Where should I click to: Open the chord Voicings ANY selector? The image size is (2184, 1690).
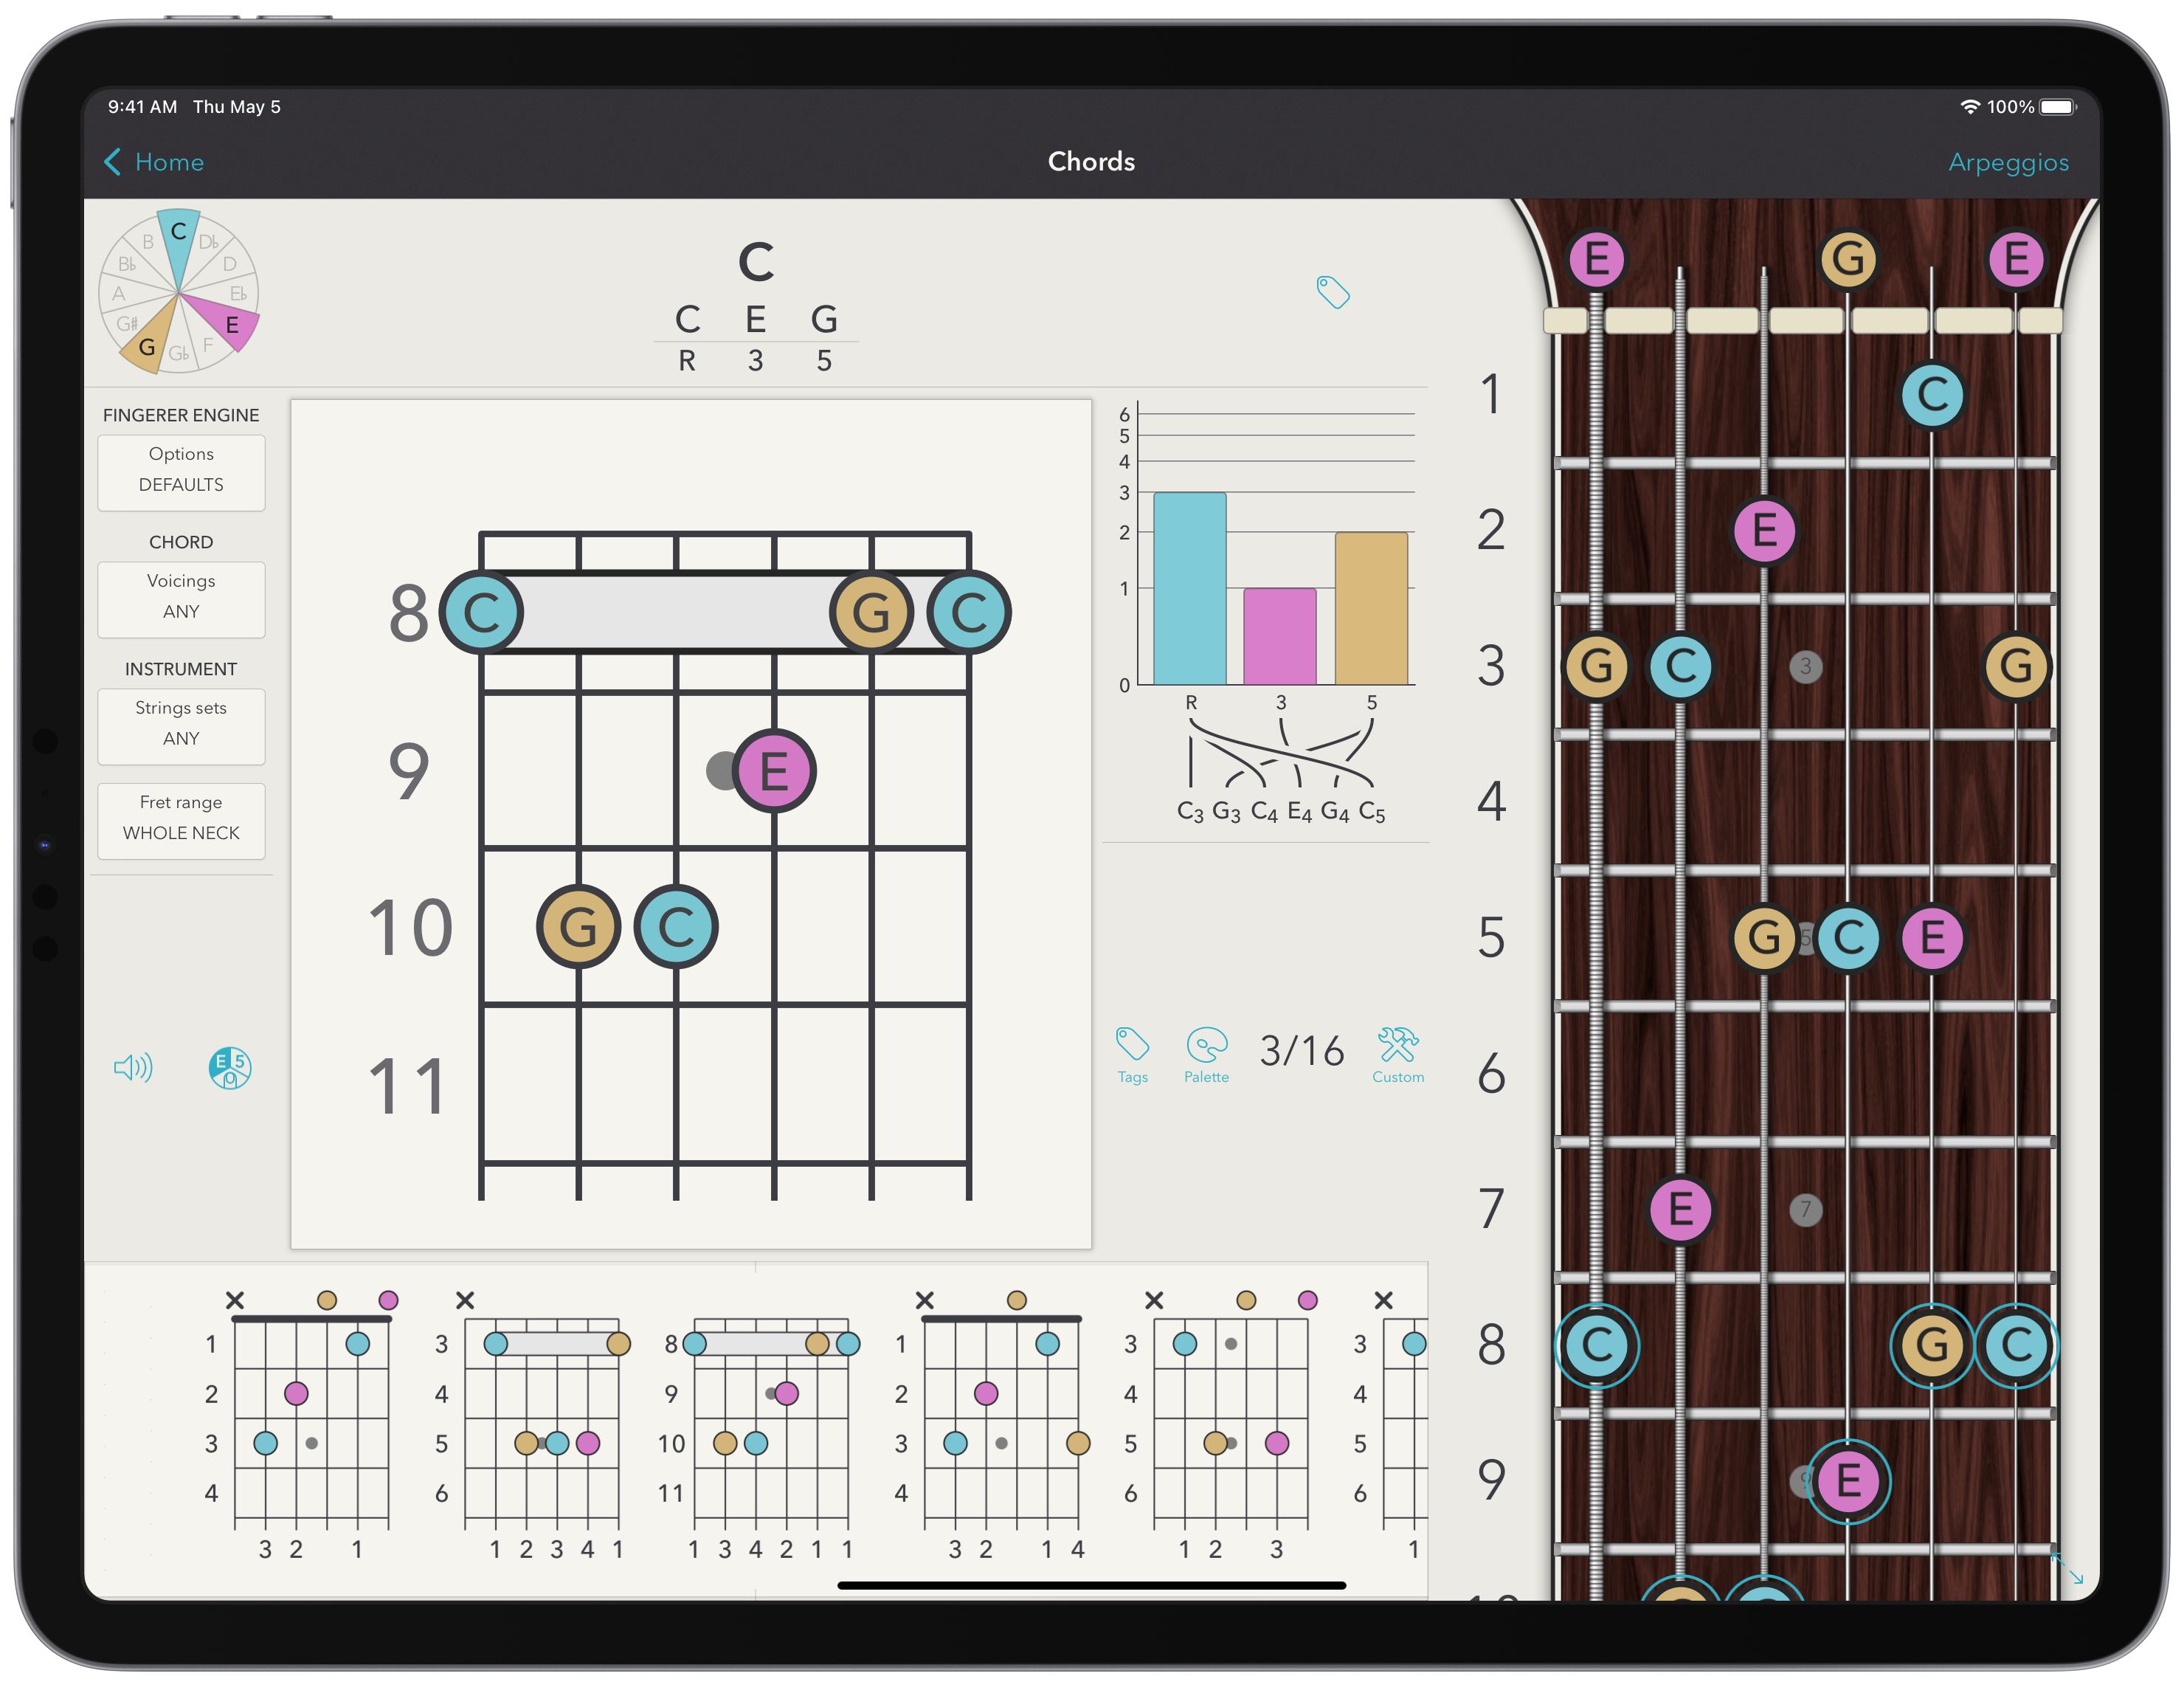pos(181,597)
